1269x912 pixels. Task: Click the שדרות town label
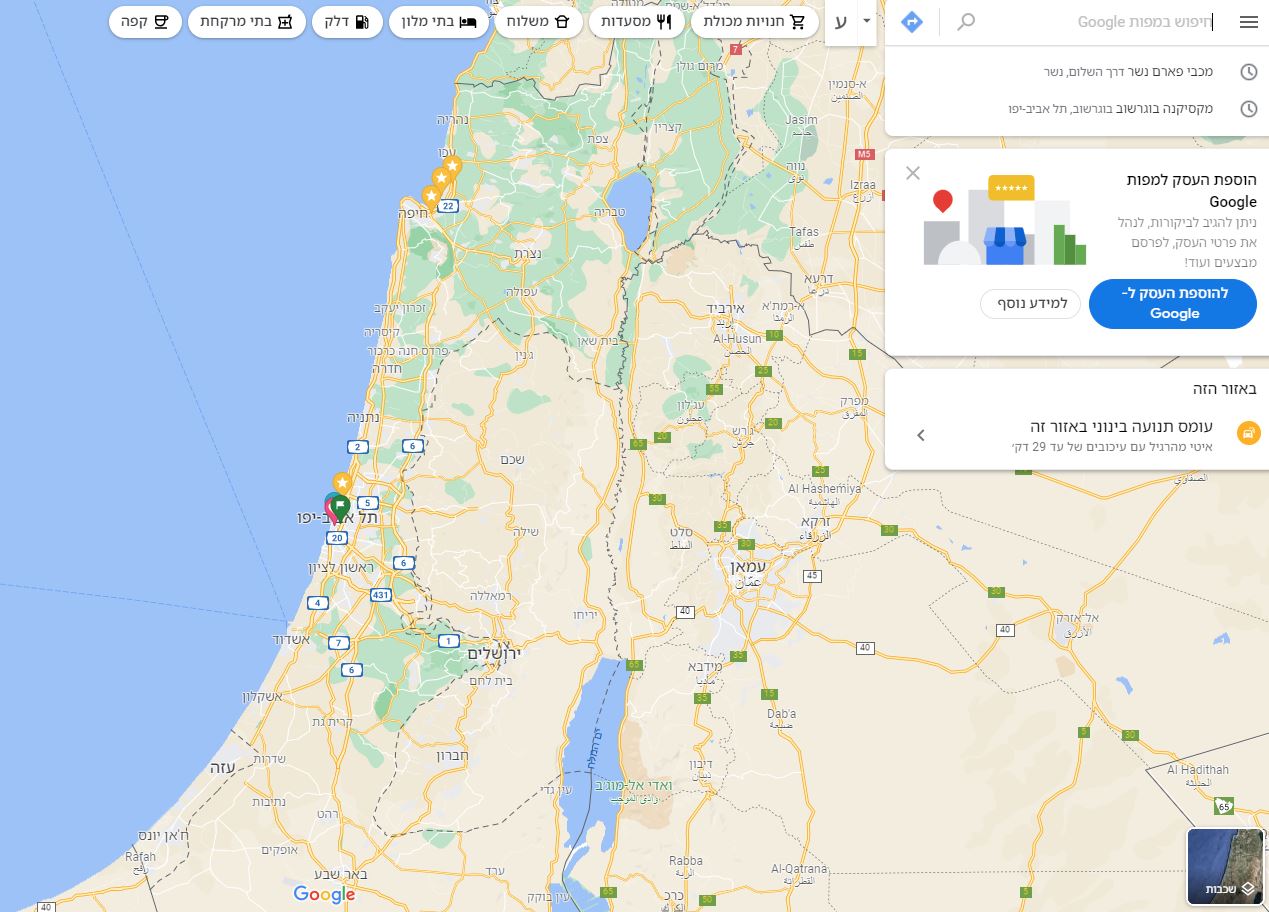(x=270, y=759)
